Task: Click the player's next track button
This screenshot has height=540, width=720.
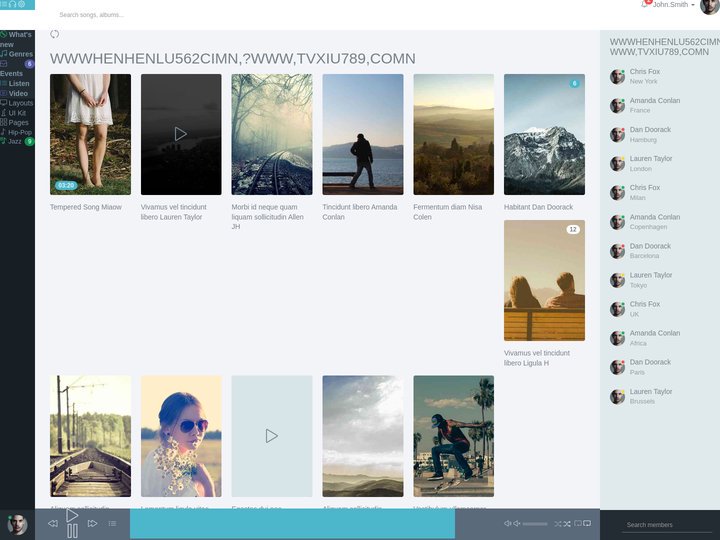Action: point(92,523)
